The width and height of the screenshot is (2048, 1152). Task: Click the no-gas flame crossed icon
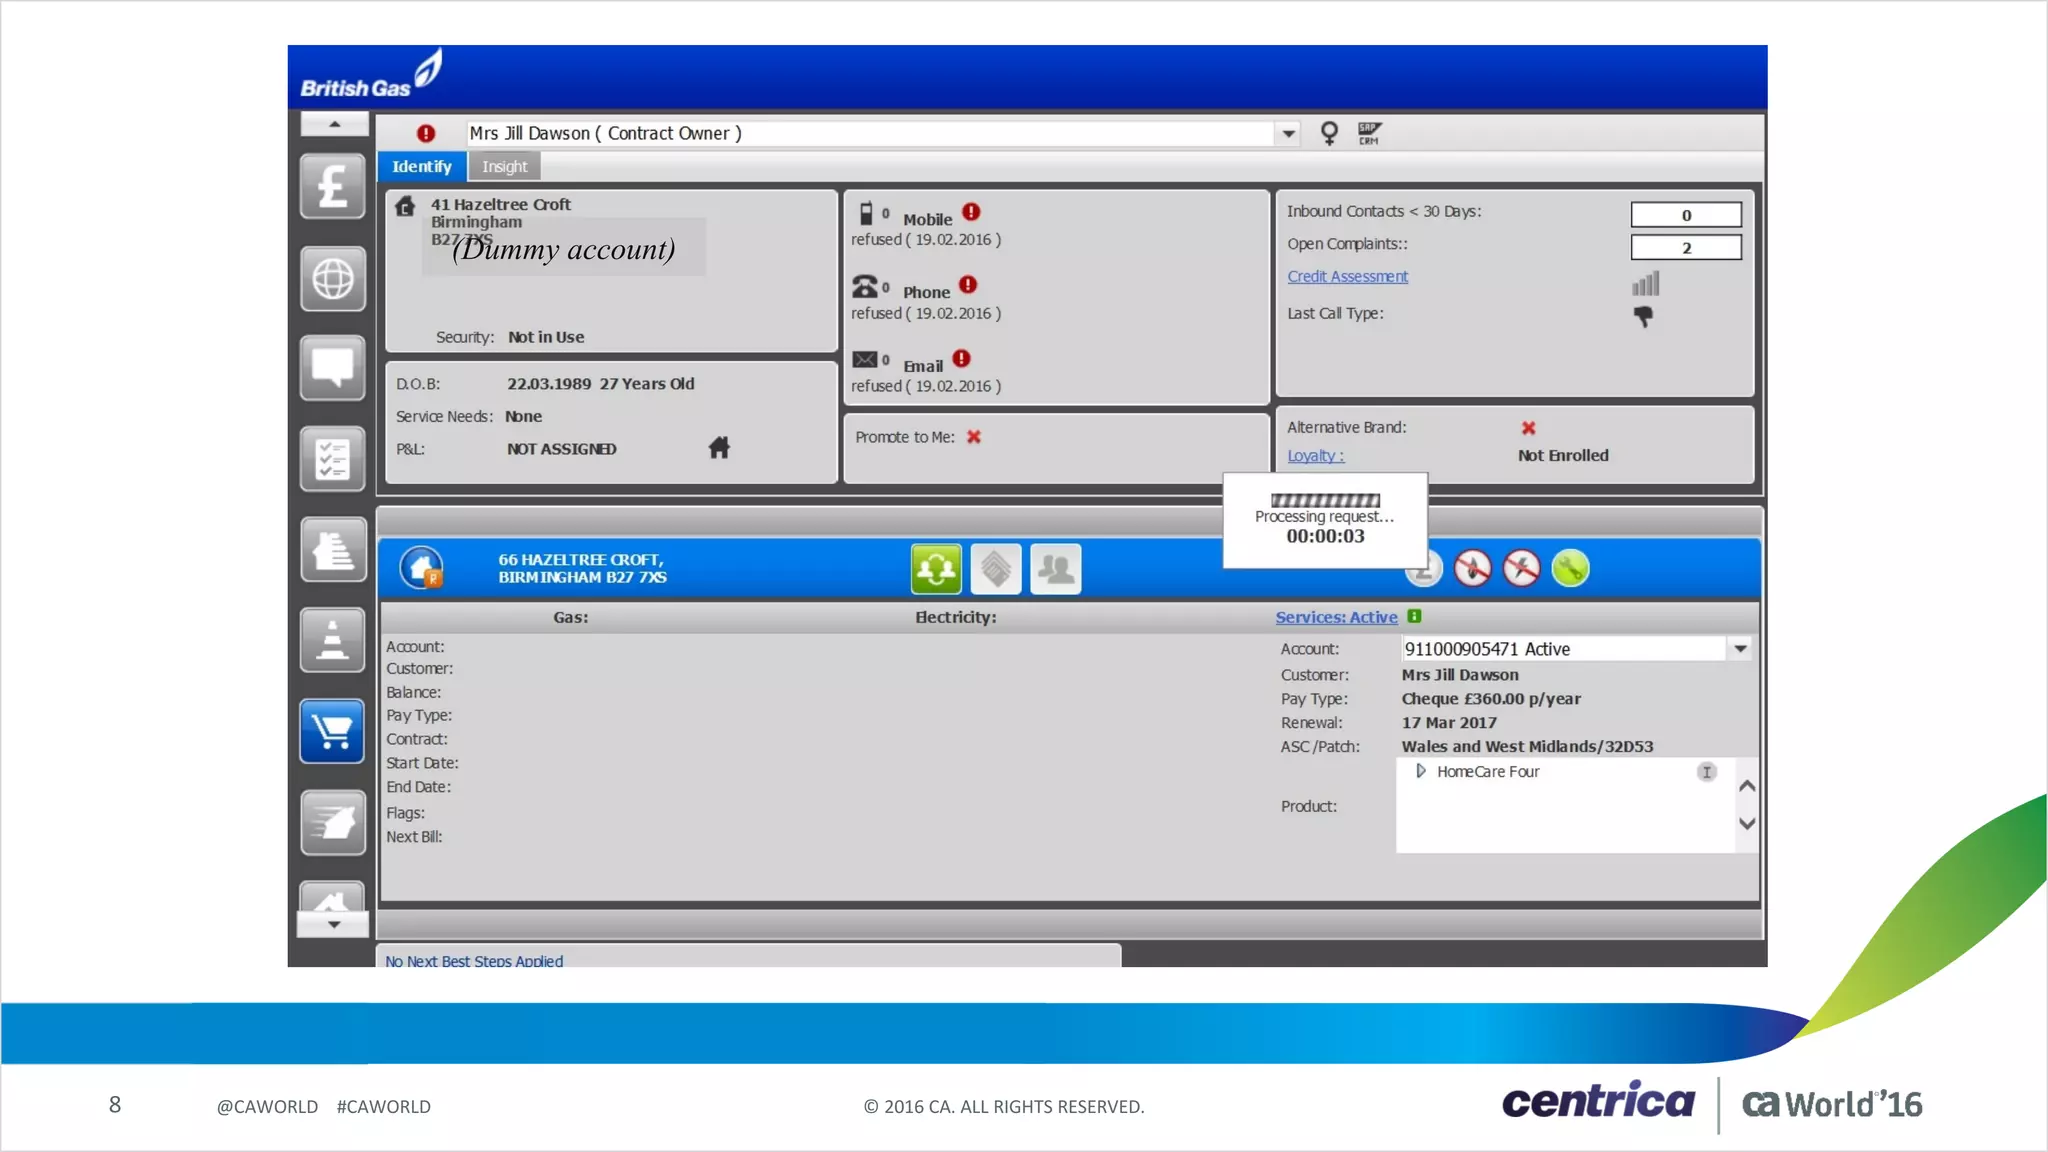click(1473, 569)
